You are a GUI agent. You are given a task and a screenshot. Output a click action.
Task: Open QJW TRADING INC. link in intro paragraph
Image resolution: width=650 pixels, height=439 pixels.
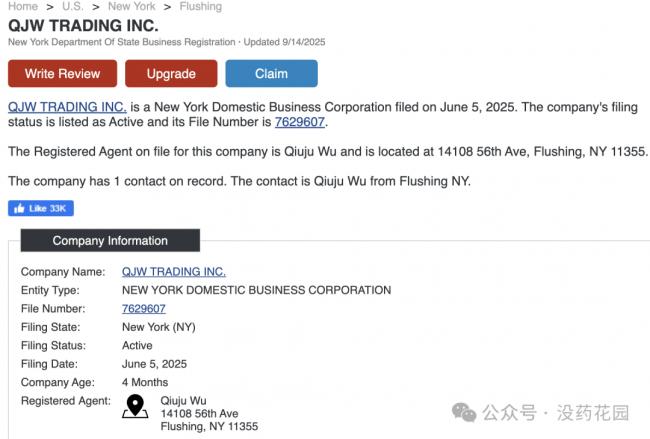(x=67, y=107)
